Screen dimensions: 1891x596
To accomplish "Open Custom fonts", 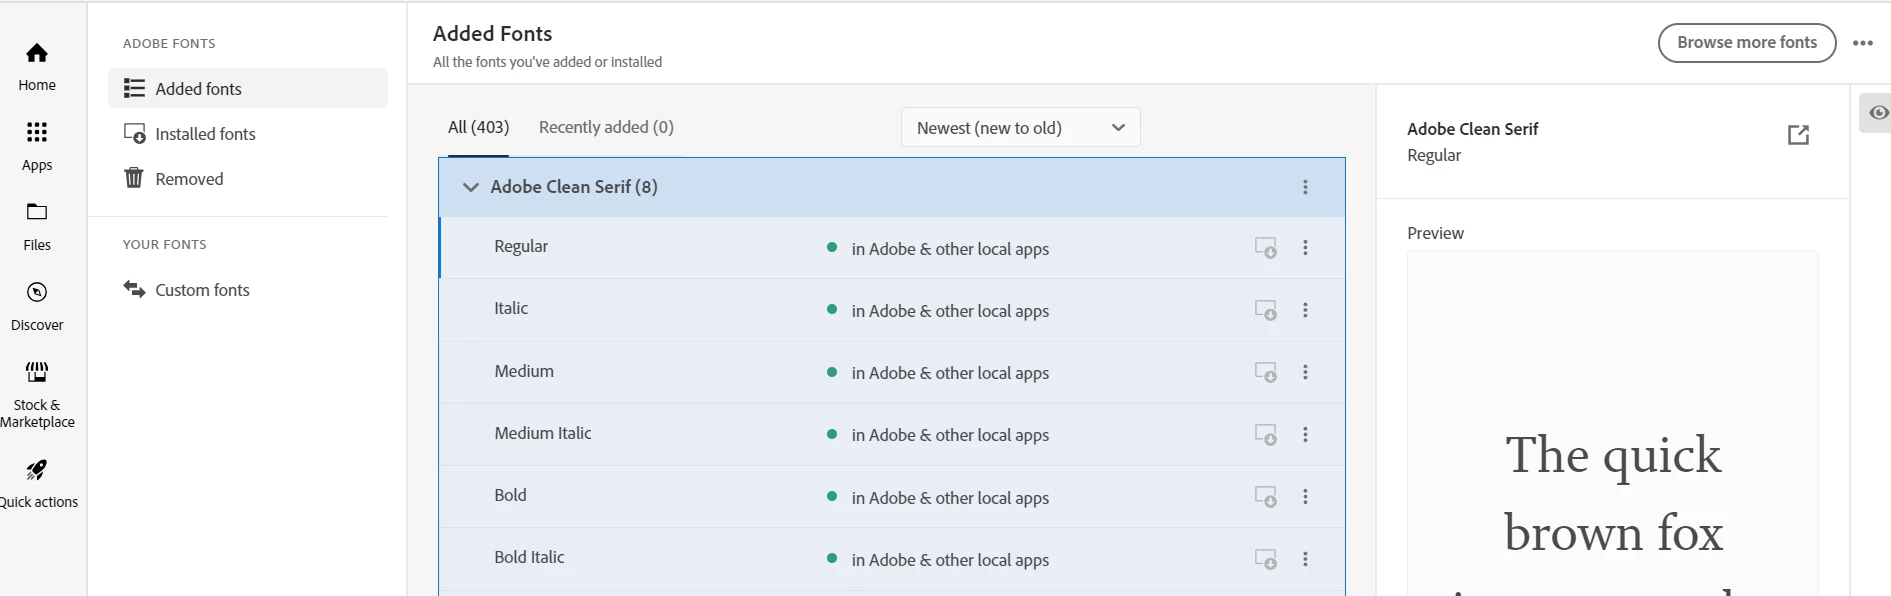I will tap(248, 289).
